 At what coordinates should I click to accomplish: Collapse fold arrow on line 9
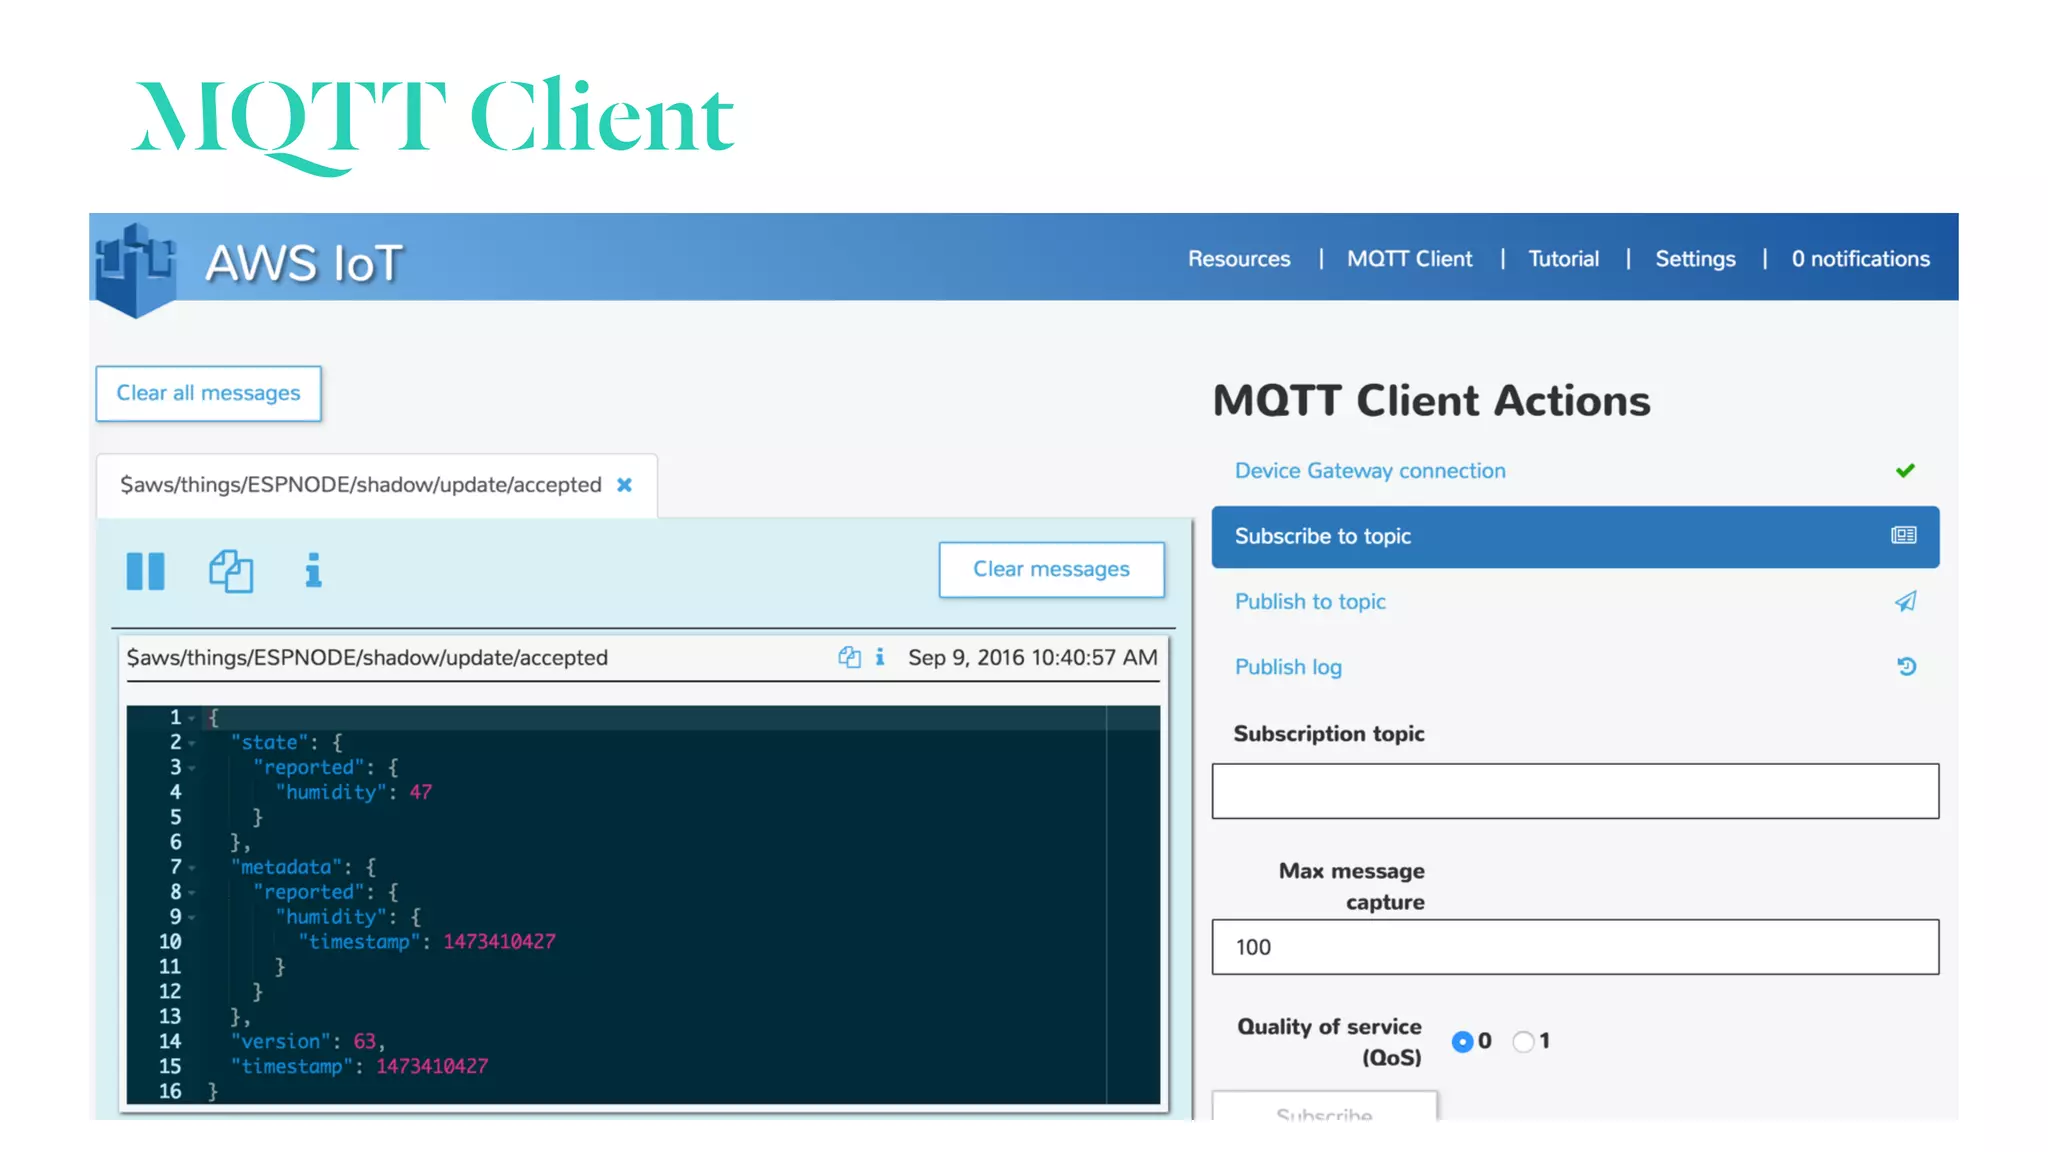[191, 917]
